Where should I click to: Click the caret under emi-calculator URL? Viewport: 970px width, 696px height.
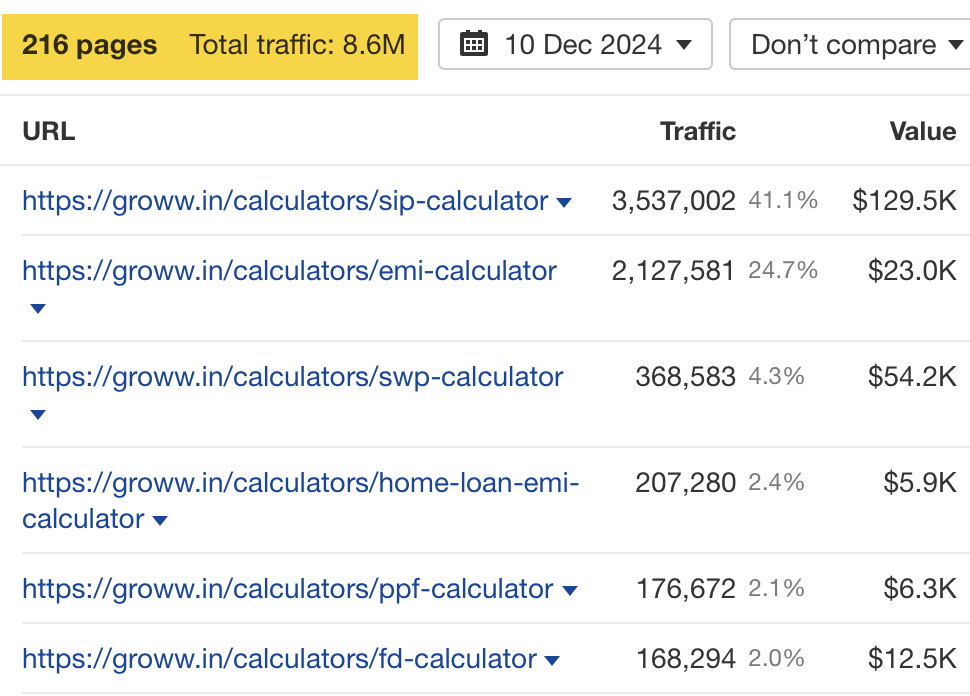pyautogui.click(x=37, y=309)
